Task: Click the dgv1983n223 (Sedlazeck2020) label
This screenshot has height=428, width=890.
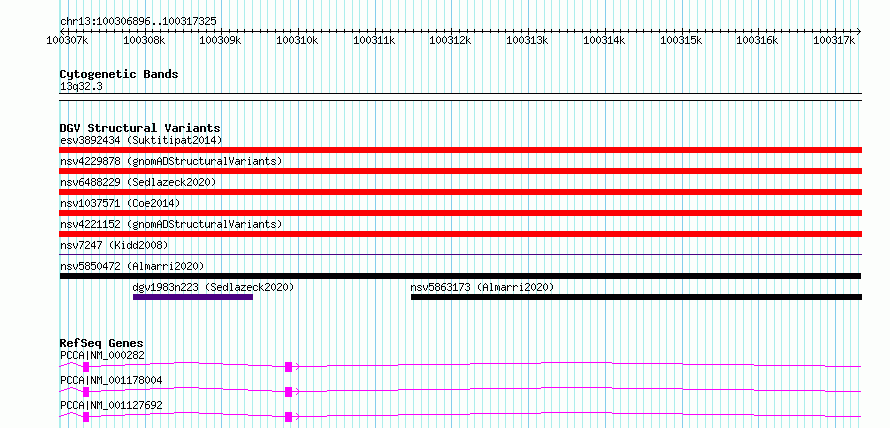Action: coord(213,287)
